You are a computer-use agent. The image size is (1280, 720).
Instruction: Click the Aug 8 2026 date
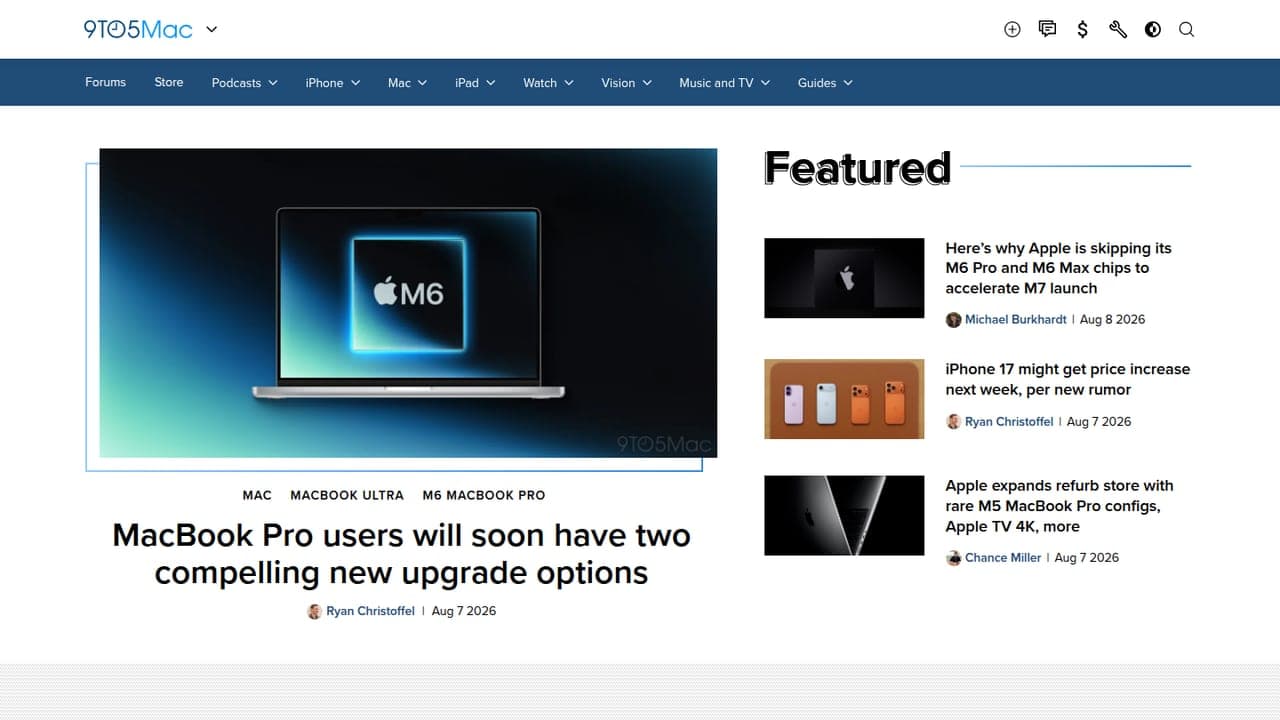[x=1113, y=320]
